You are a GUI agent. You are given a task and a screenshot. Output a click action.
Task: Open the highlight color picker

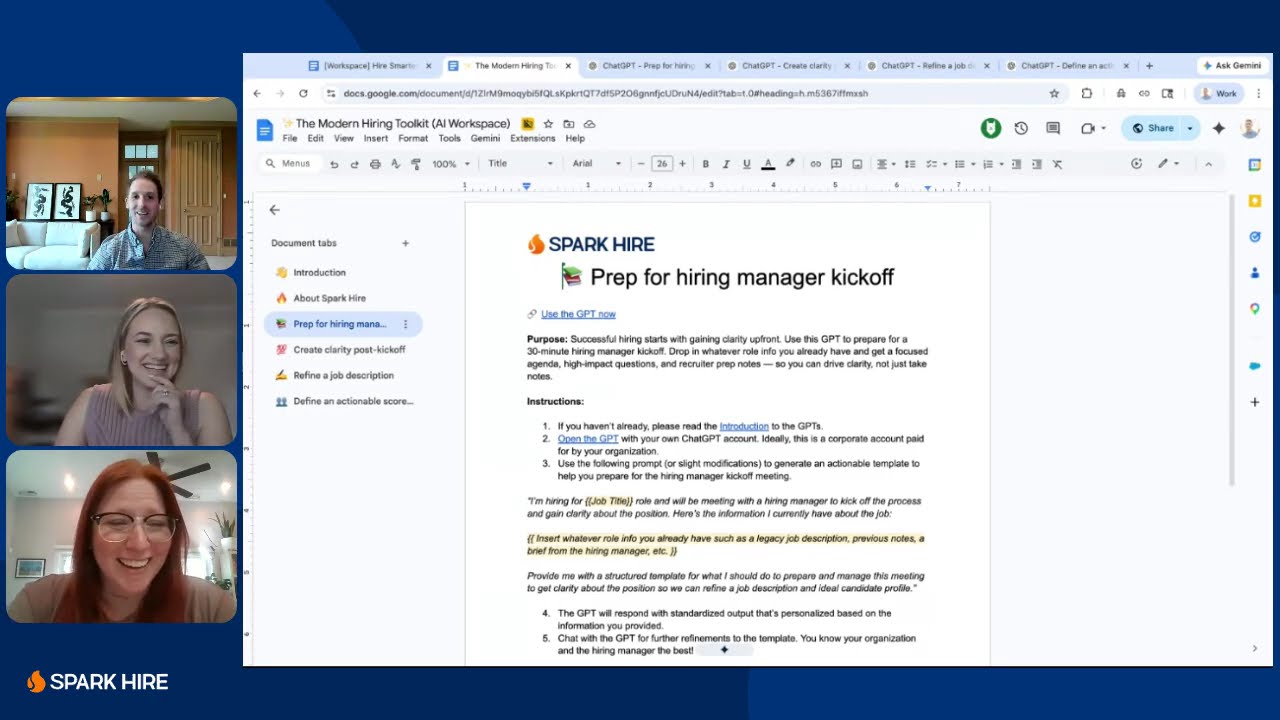790,164
